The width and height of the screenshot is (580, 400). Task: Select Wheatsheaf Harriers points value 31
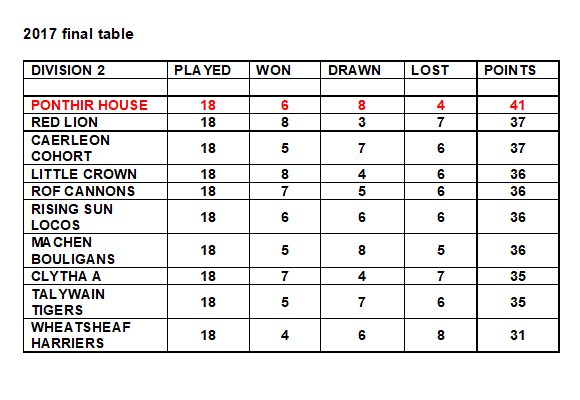(x=517, y=335)
